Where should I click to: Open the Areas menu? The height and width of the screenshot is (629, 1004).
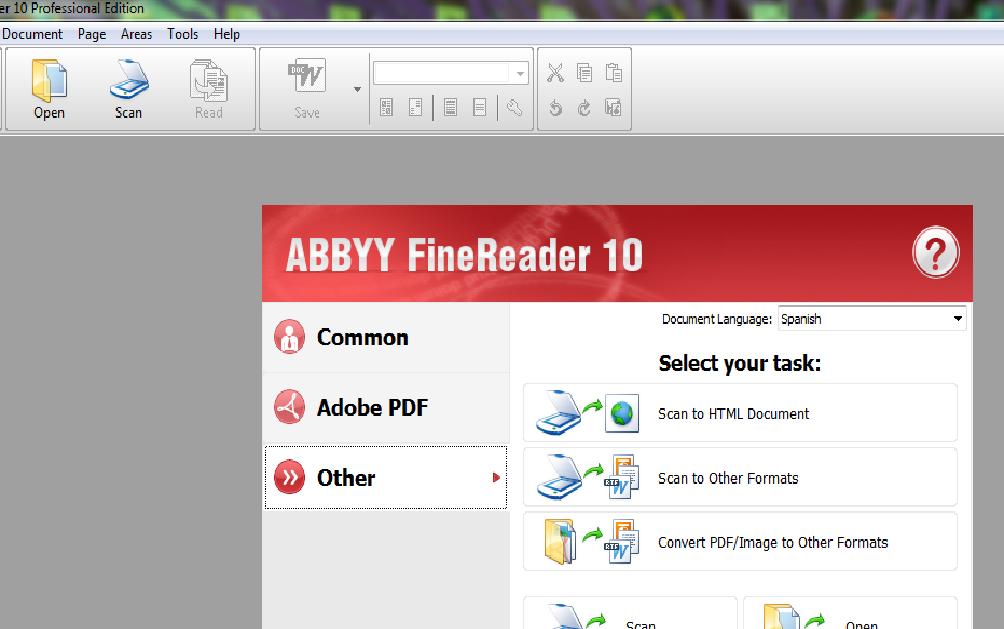[136, 34]
